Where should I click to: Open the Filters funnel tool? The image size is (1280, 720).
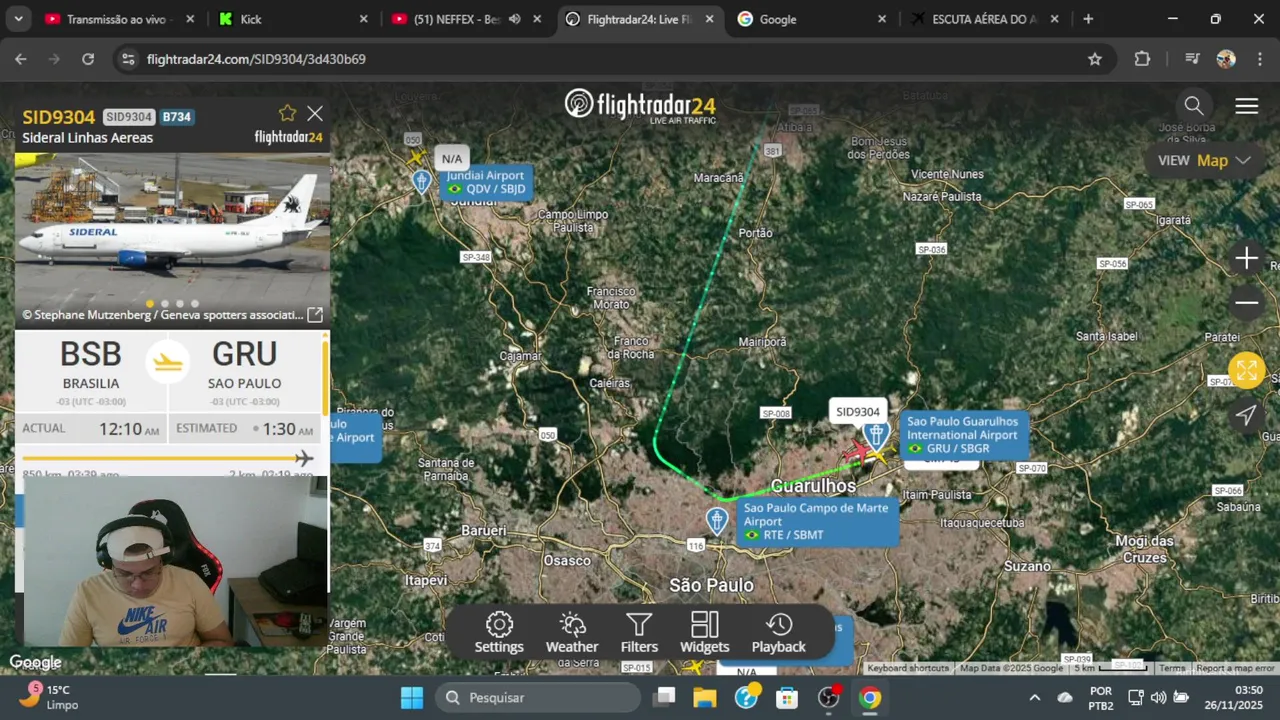coord(639,633)
